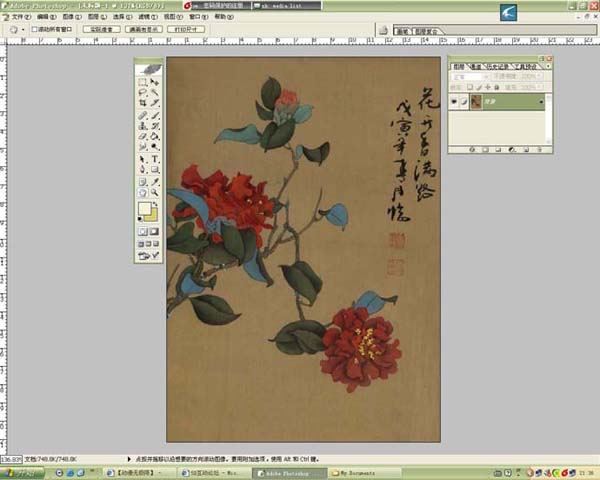Open the 文件 (File) menu

coord(19,17)
